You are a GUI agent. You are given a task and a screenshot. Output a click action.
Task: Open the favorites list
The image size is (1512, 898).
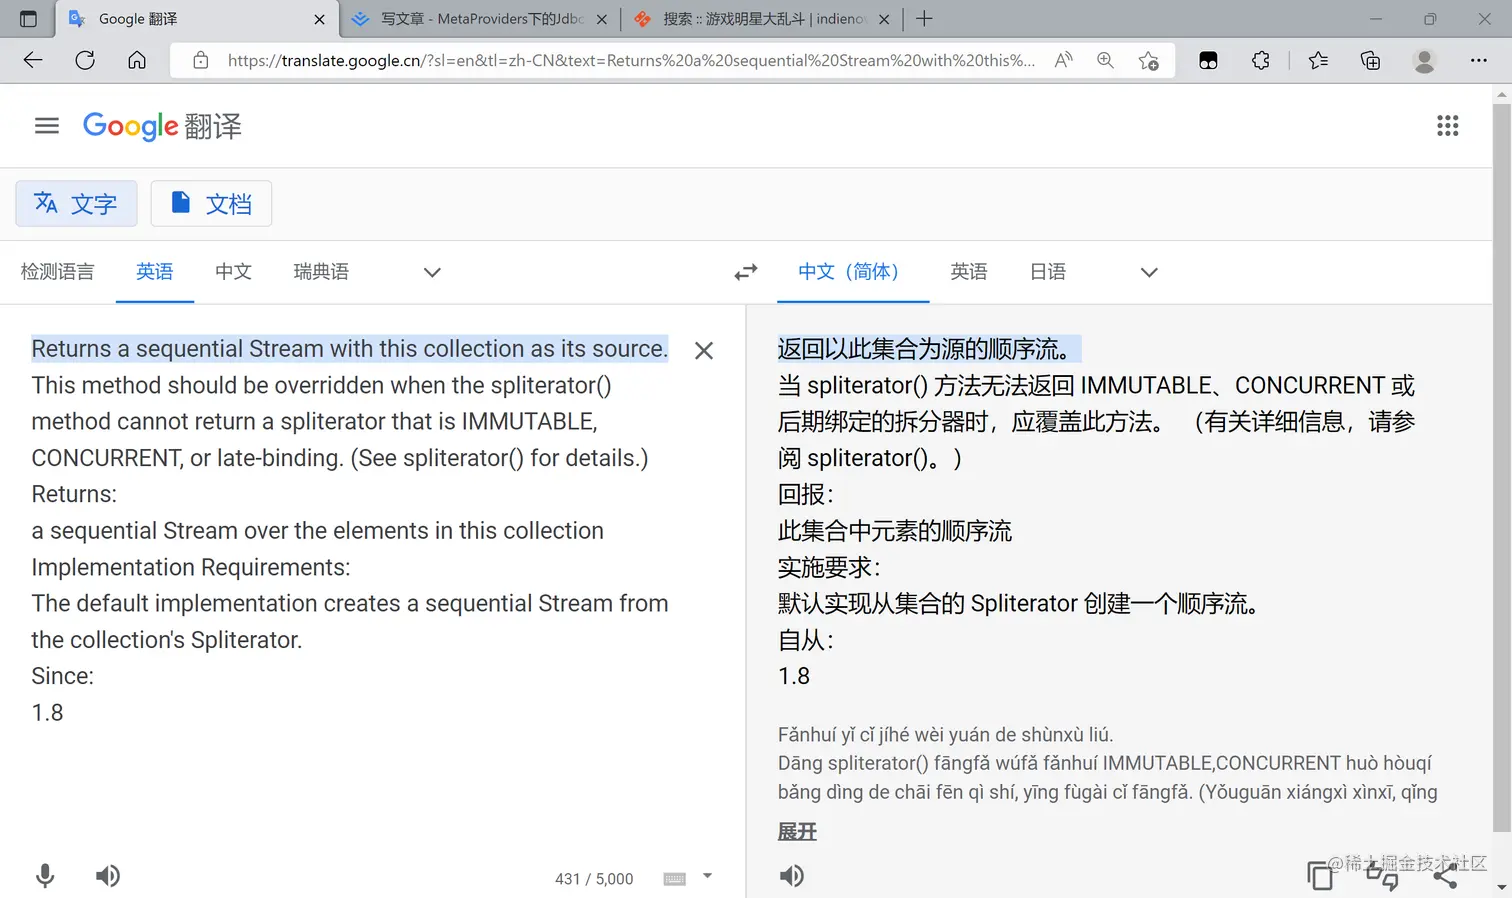pos(1318,60)
